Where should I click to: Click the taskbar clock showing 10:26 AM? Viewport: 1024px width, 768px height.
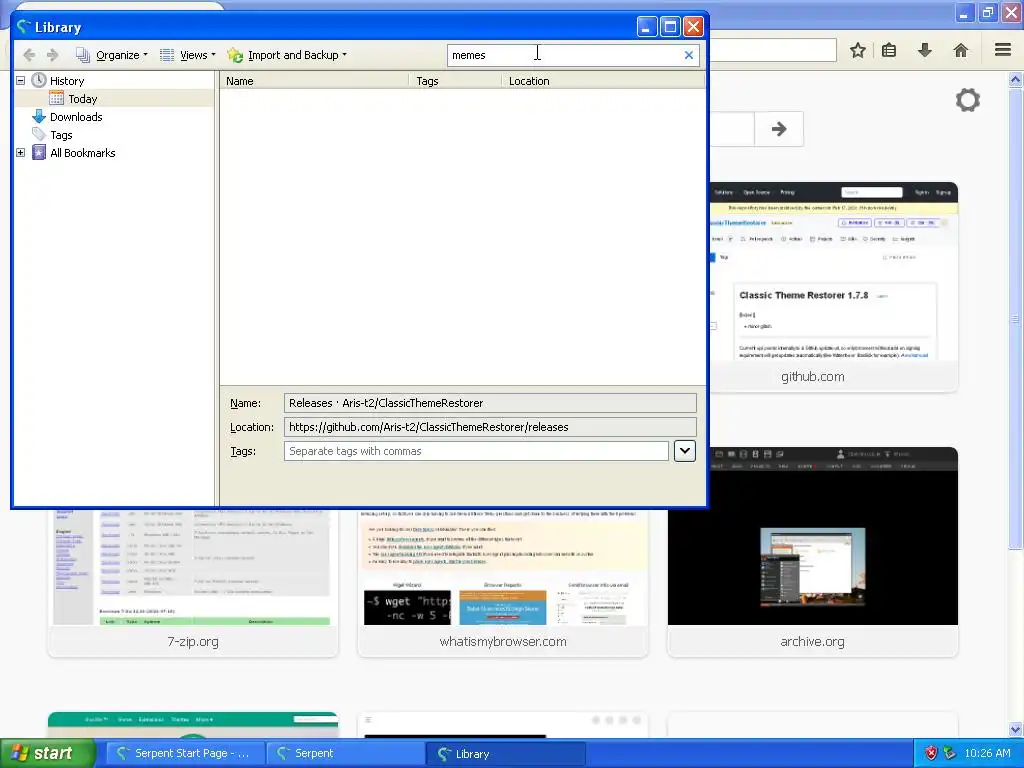(x=987, y=753)
